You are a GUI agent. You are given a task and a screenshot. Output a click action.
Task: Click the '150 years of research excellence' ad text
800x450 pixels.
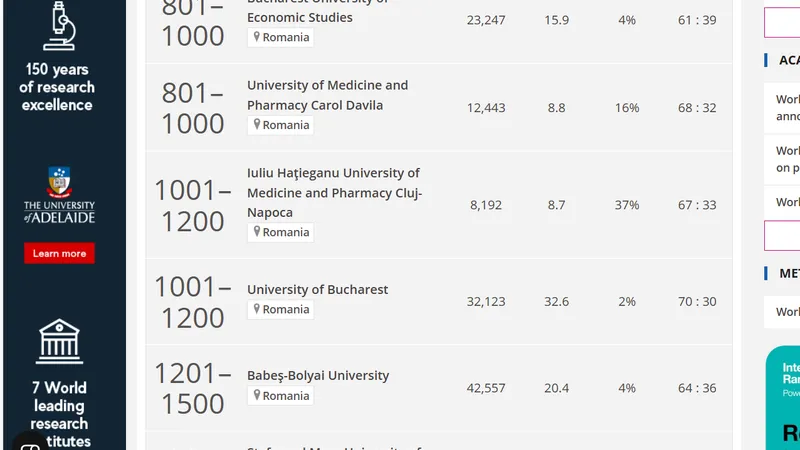[57, 87]
